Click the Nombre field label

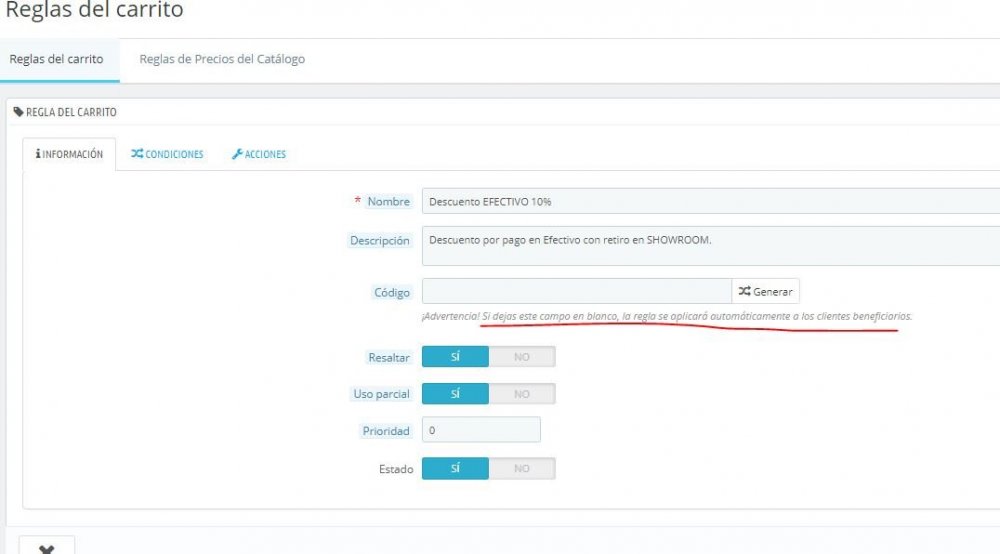tap(388, 201)
